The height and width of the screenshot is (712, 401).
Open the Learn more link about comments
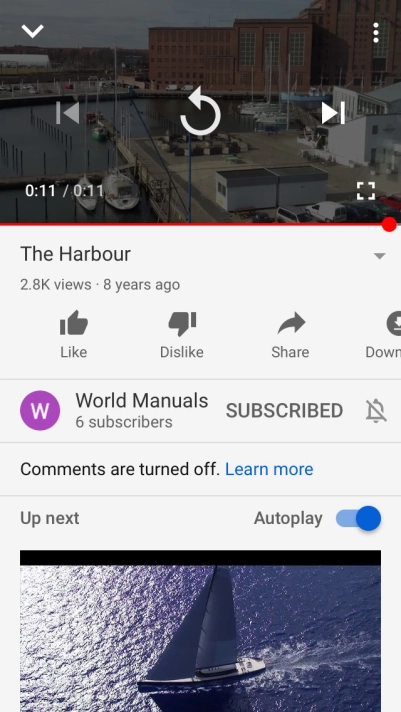[269, 469]
